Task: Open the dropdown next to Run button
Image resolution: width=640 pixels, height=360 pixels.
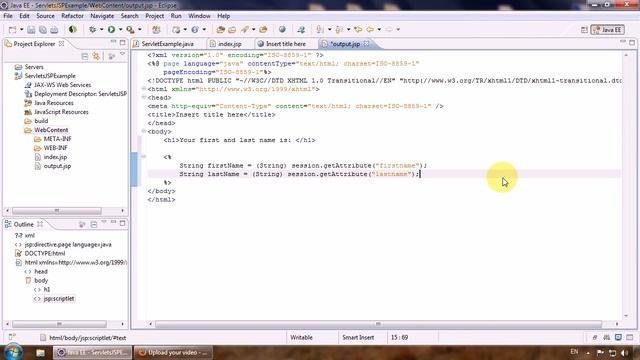Action: pyautogui.click(x=120, y=29)
